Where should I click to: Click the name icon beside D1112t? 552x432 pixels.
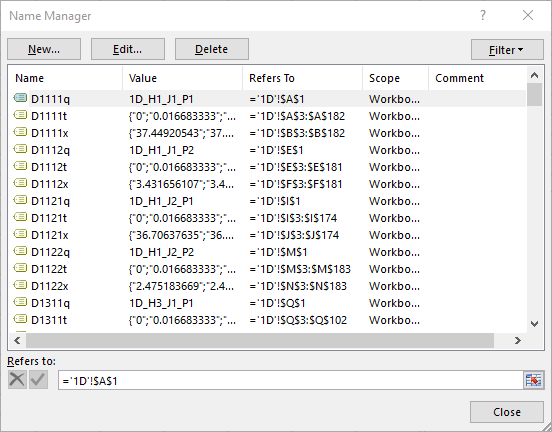[20, 166]
